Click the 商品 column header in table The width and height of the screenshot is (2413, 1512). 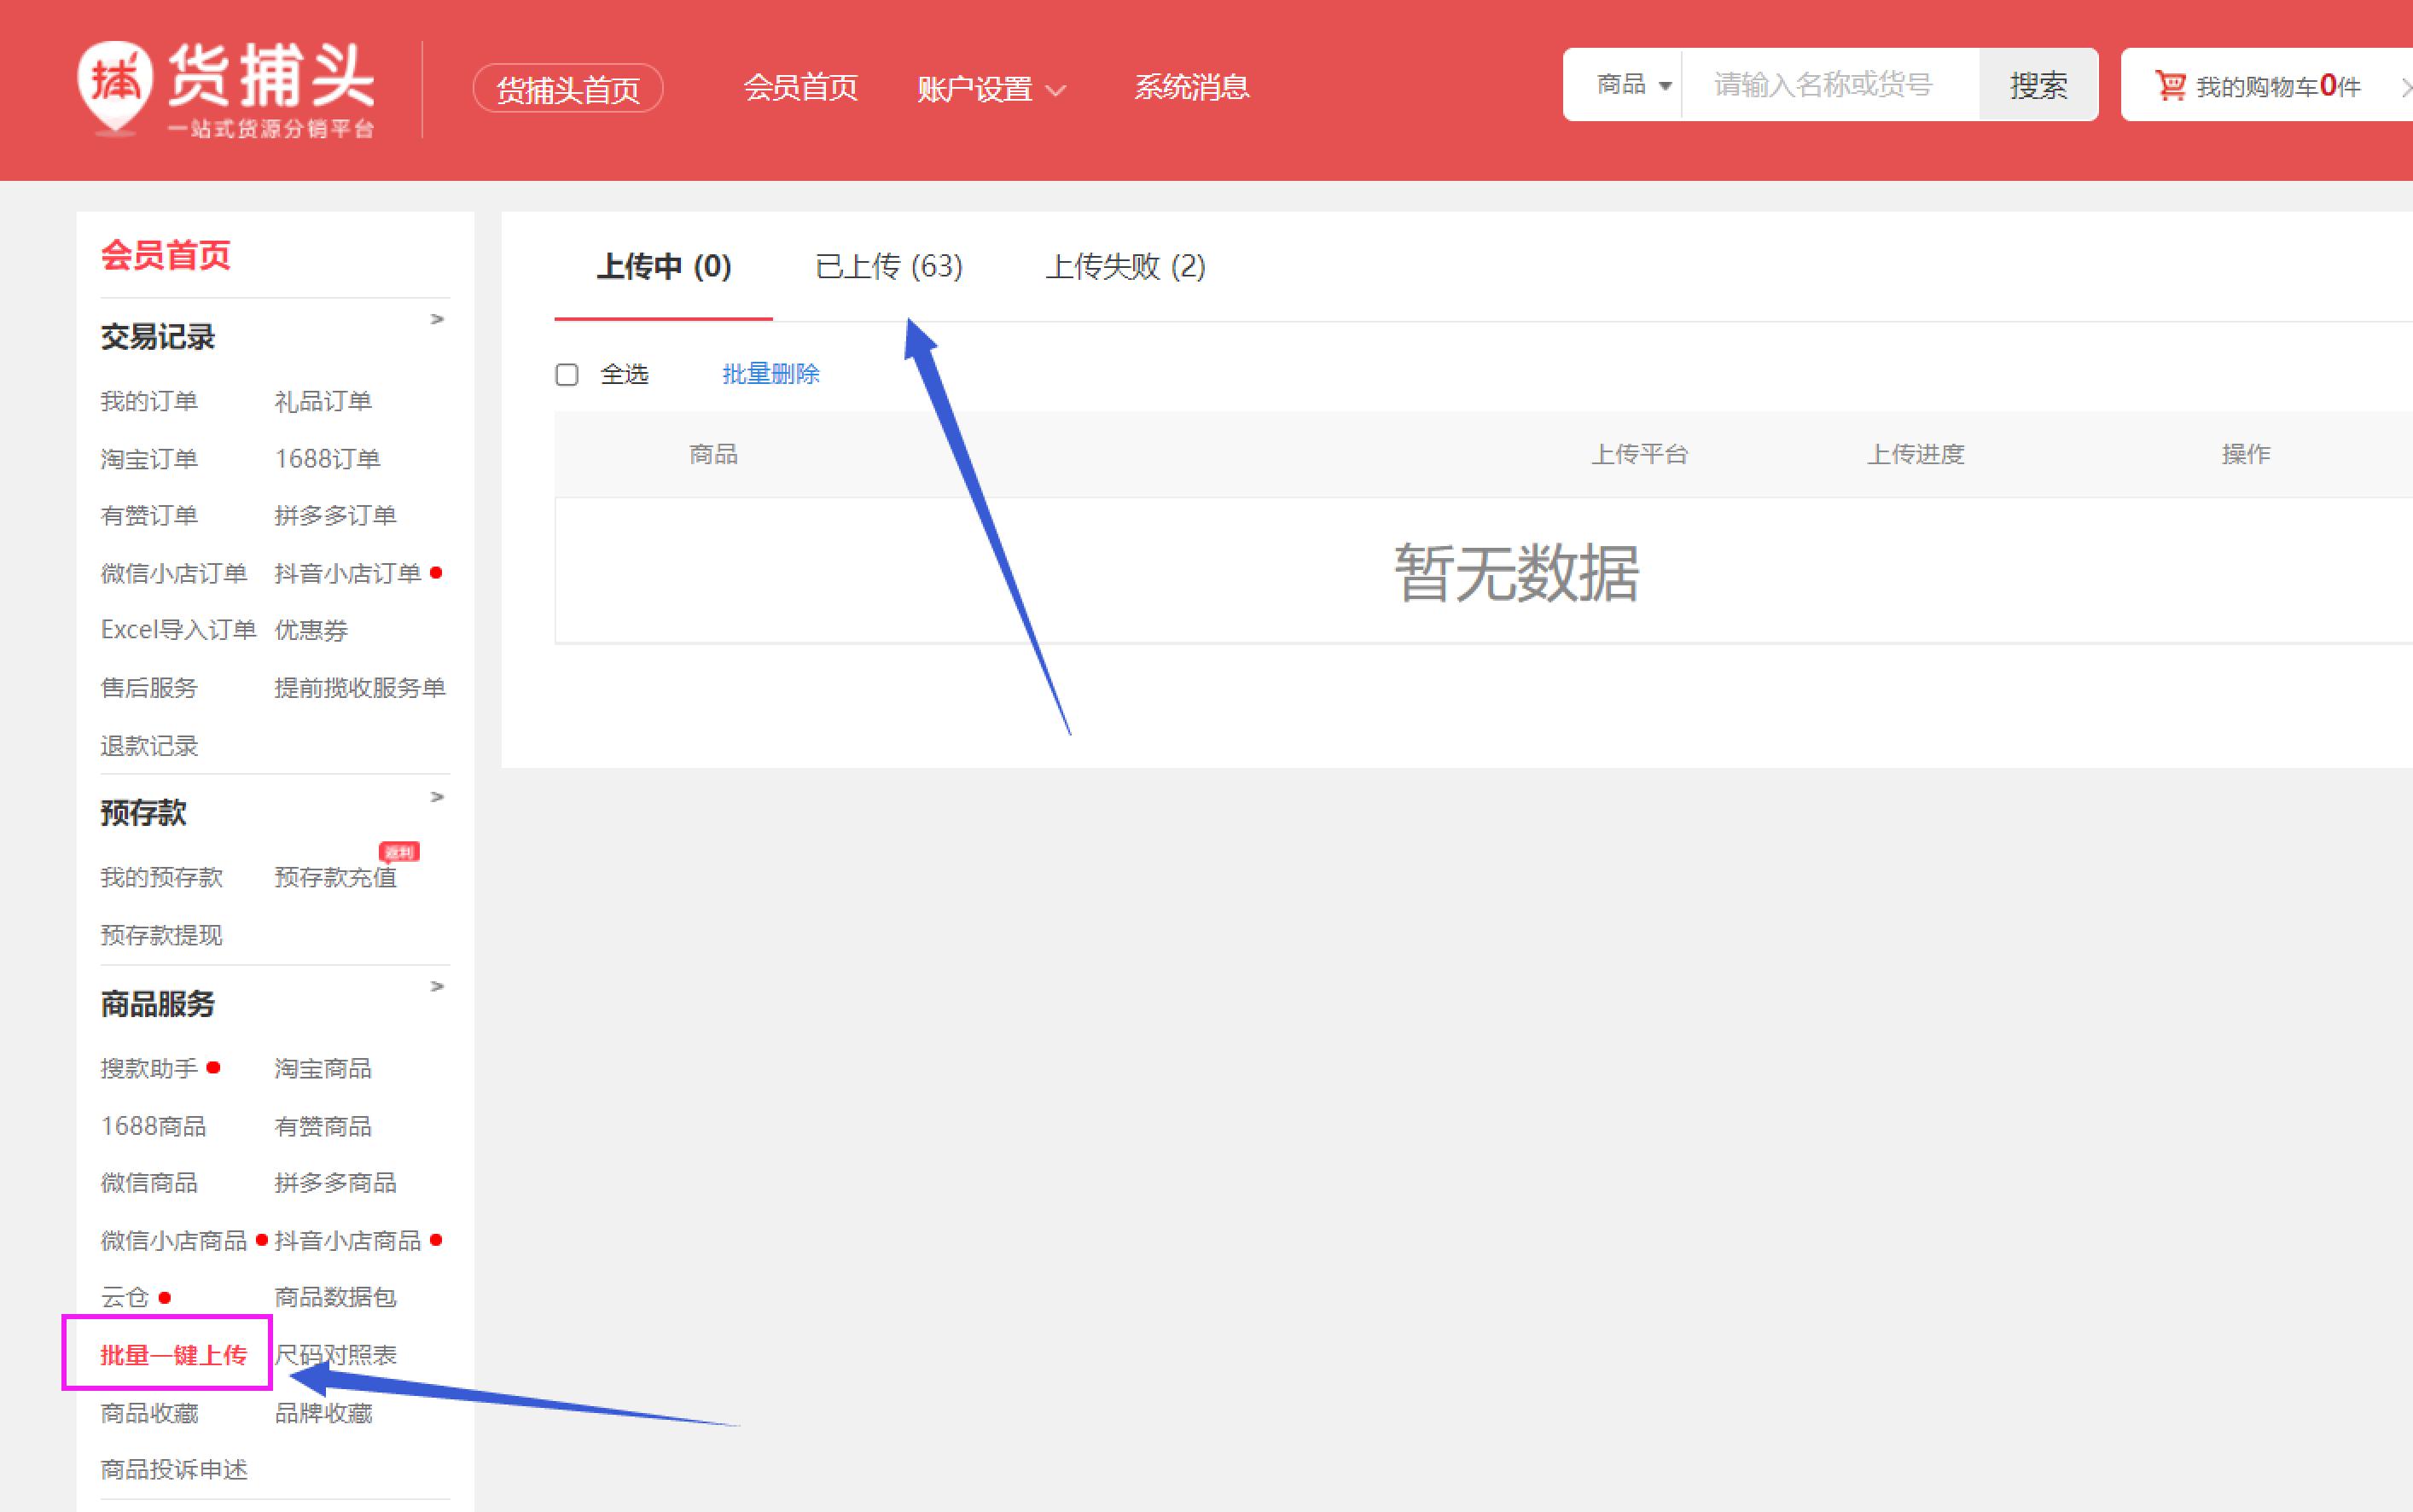713,455
